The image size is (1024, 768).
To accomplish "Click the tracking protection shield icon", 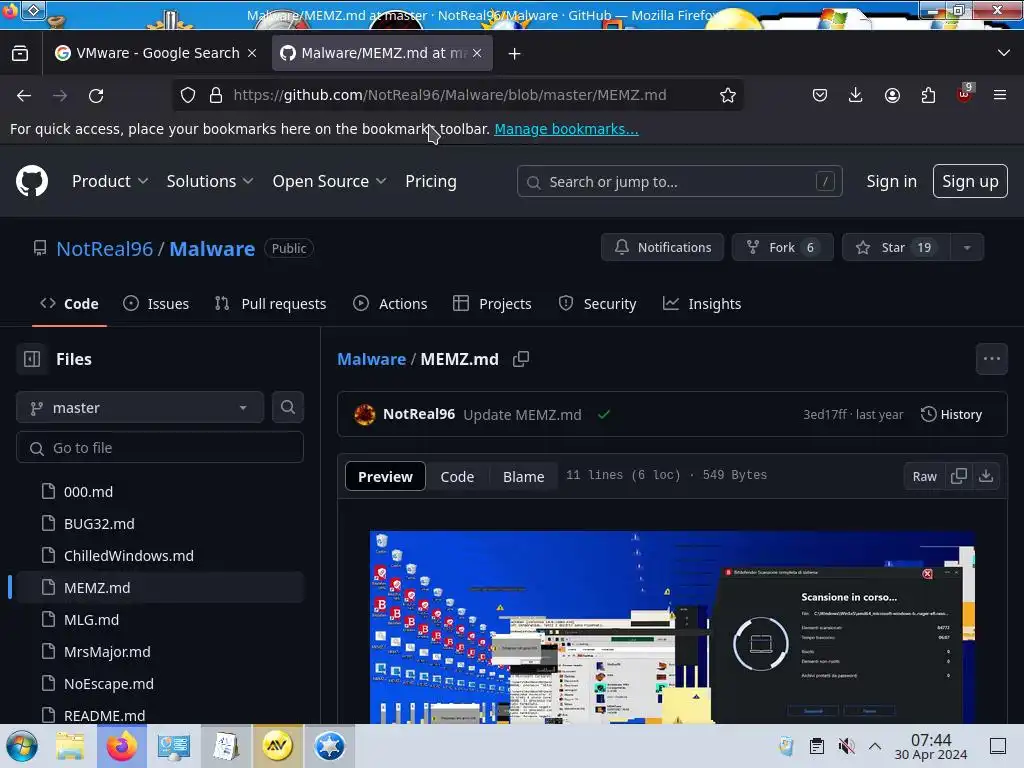I will click(x=188, y=95).
